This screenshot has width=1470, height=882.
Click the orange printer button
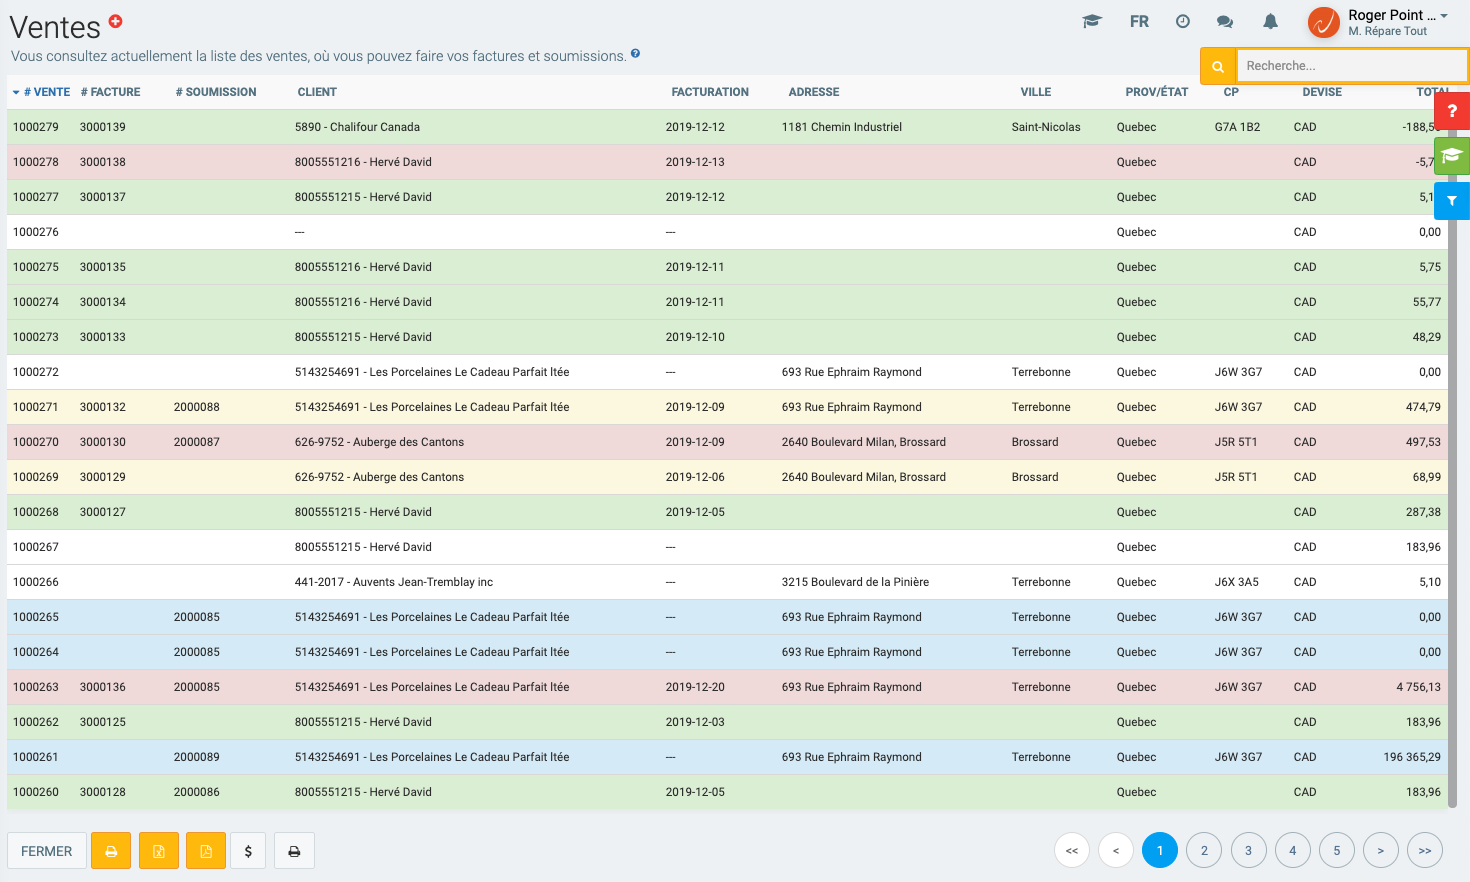click(x=111, y=851)
